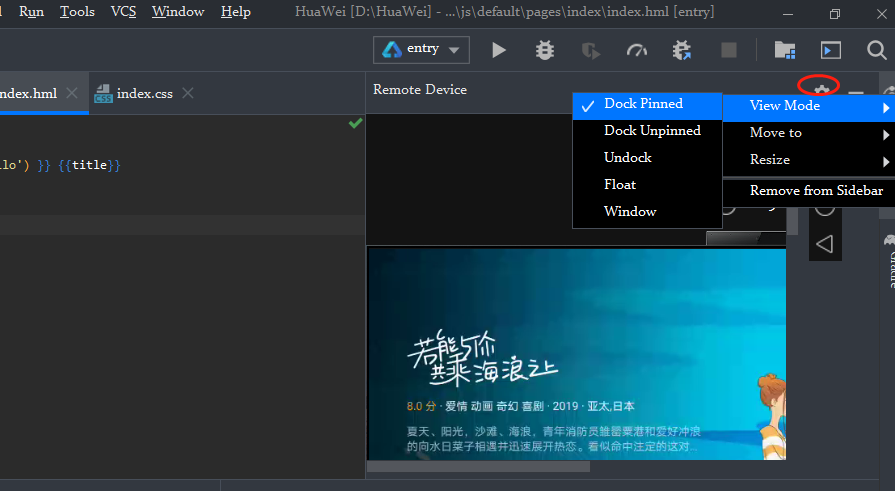The image size is (895, 491).
Task: Open Remote Device gear settings
Action: 821,90
